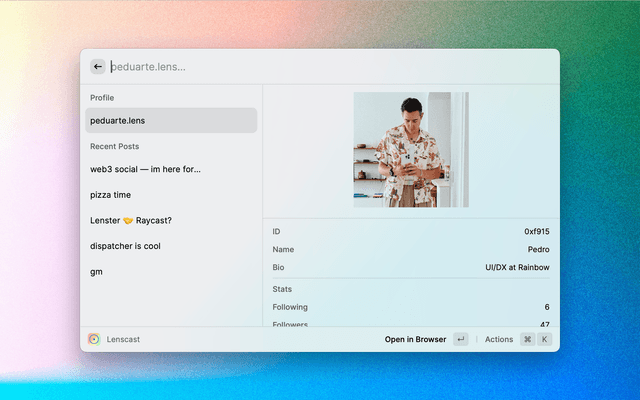640x400 pixels.
Task: Choose the "Lenster Raycast?" post
Action: click(x=171, y=220)
